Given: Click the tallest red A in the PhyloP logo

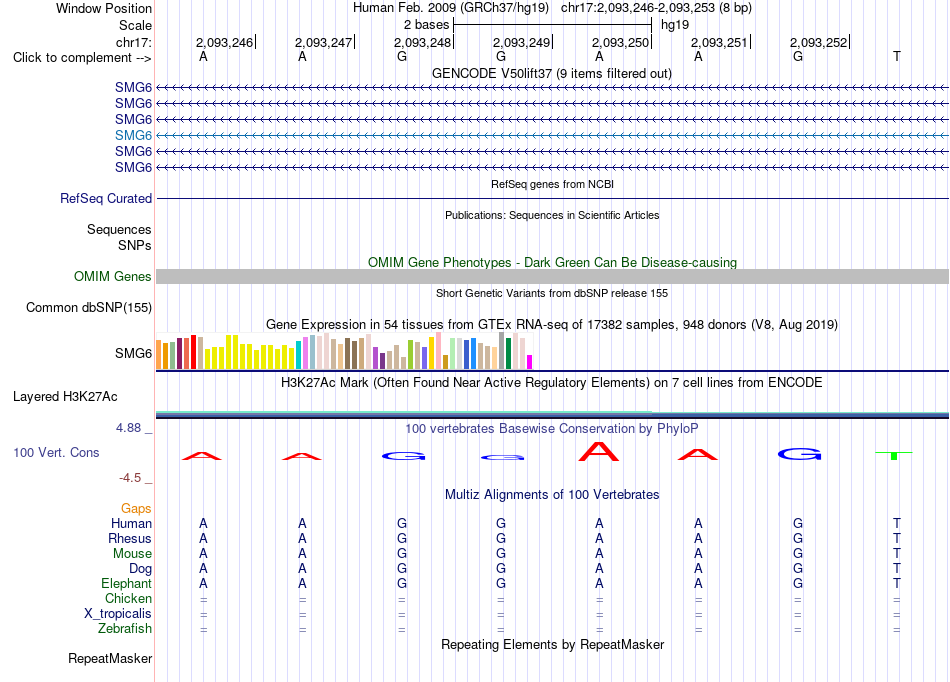Looking at the screenshot, I should (599, 451).
